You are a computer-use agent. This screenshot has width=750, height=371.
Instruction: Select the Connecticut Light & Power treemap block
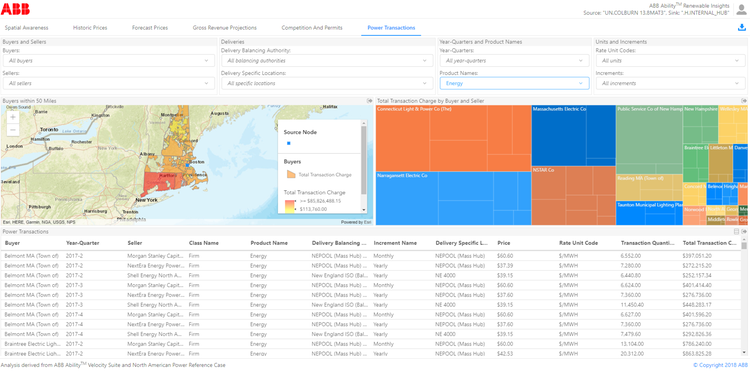pyautogui.click(x=403, y=139)
